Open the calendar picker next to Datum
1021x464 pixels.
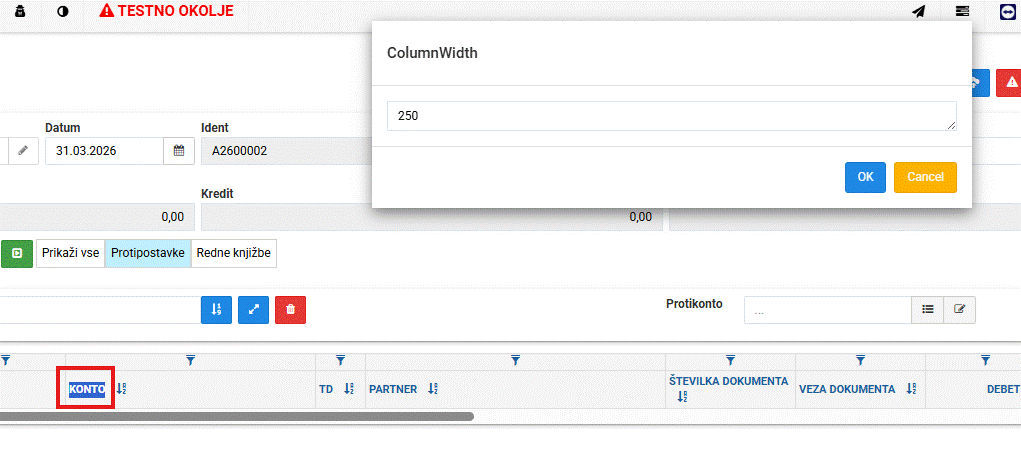pos(179,150)
